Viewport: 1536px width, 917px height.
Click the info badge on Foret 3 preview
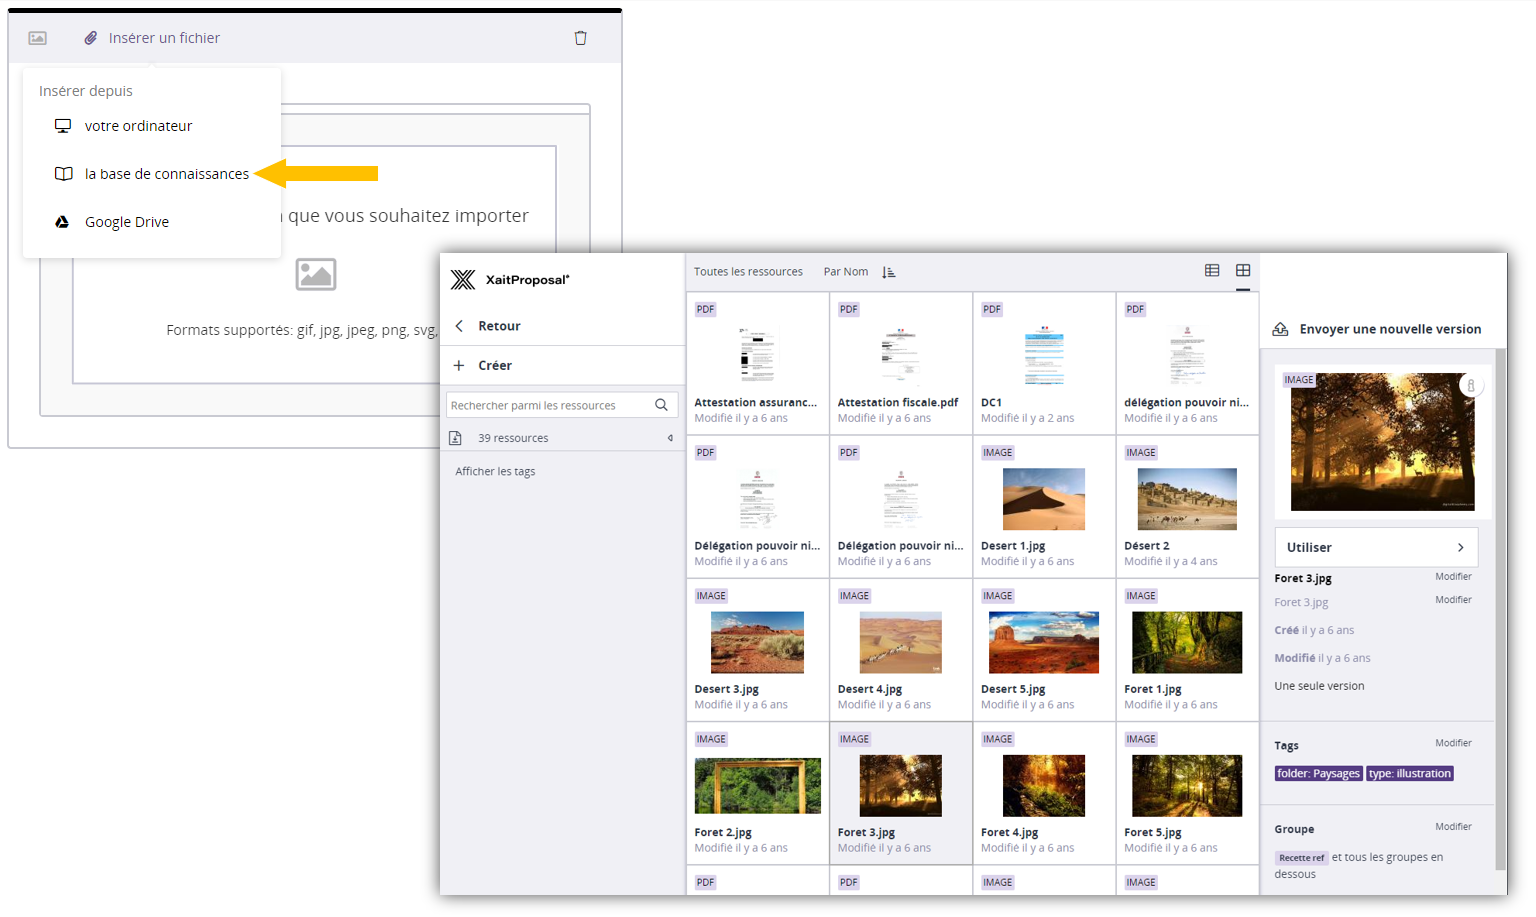click(x=1470, y=385)
